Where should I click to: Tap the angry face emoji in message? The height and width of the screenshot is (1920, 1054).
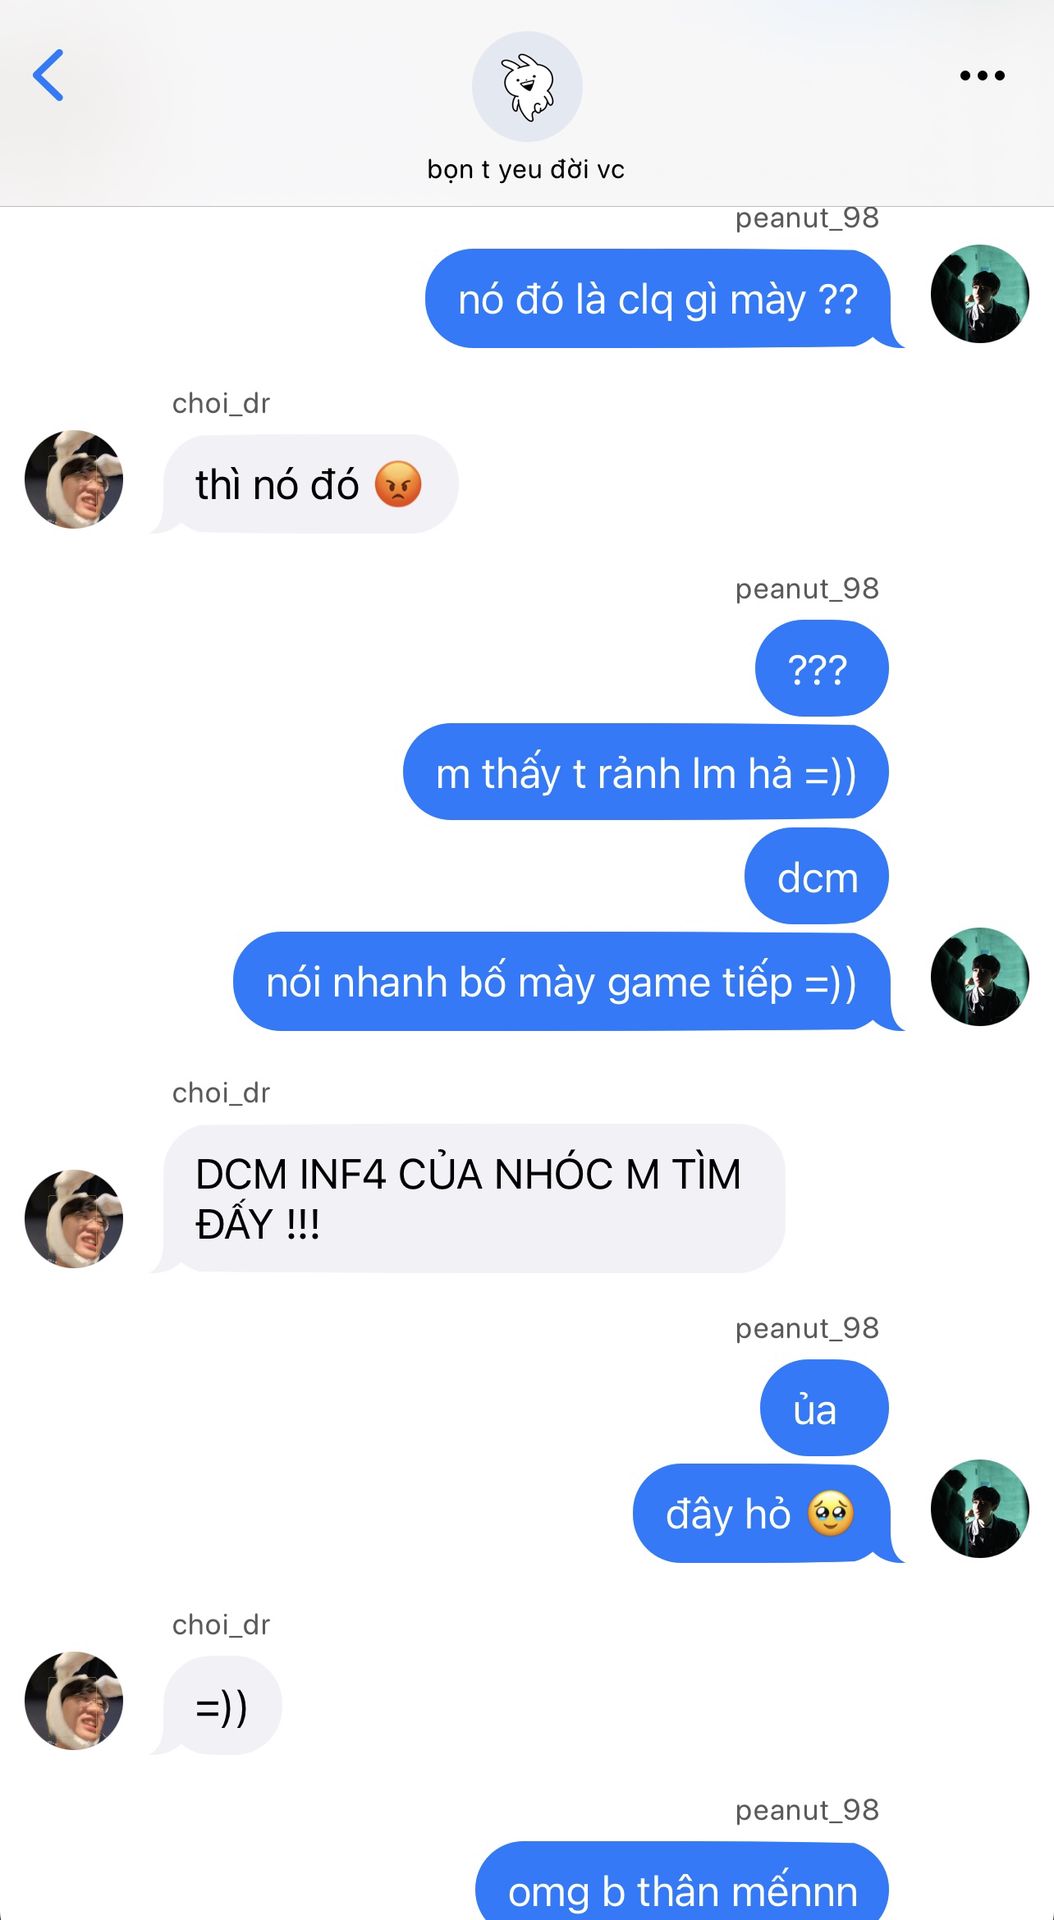pos(398,485)
